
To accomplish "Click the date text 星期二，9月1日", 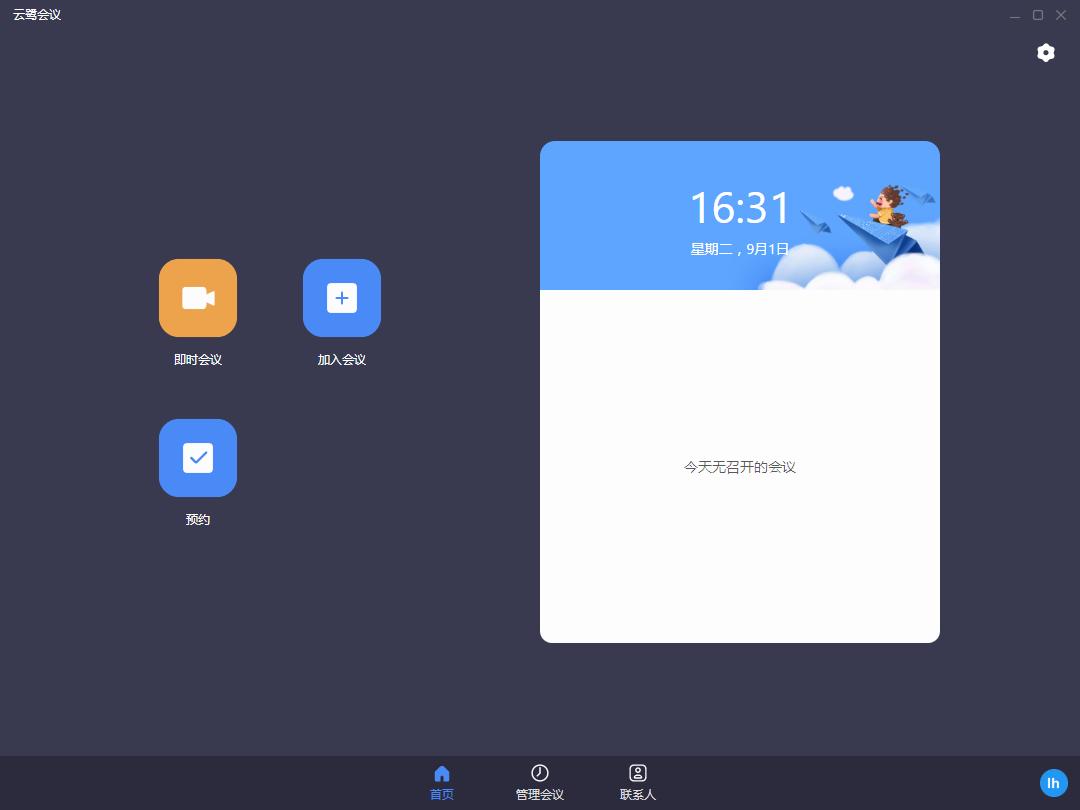I will tap(740, 249).
